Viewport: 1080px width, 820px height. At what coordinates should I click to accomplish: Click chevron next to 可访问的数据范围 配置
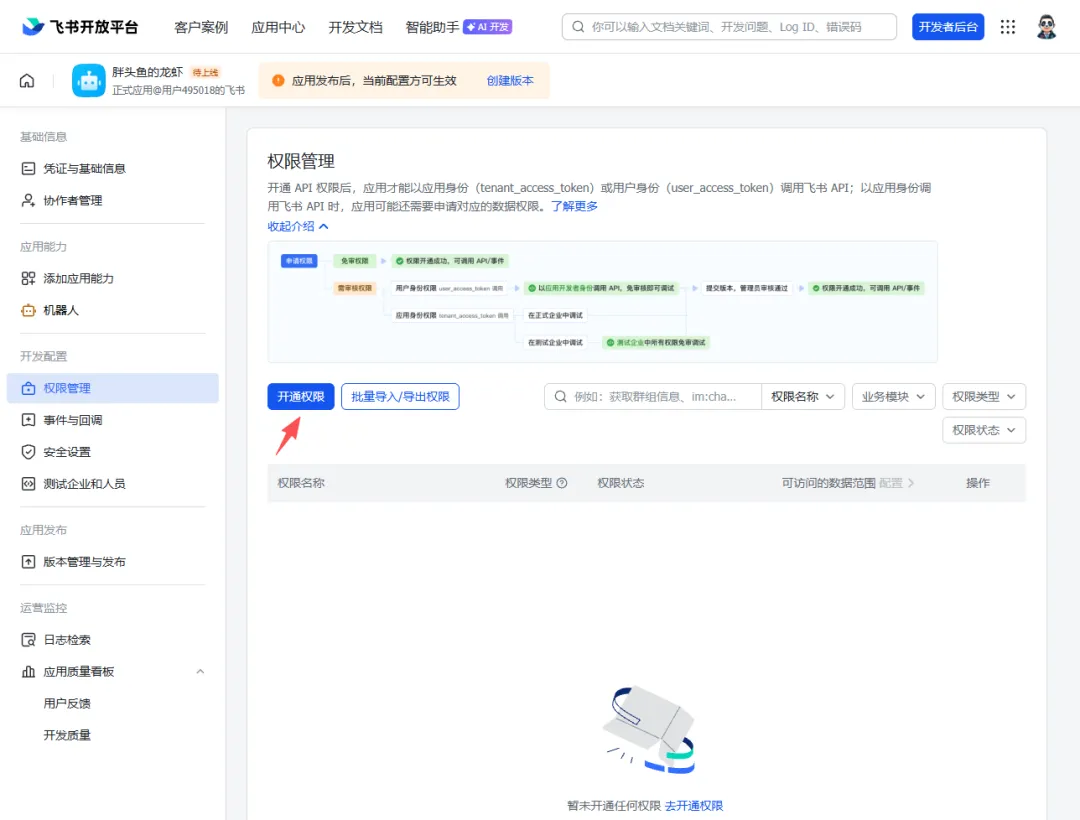coord(911,483)
